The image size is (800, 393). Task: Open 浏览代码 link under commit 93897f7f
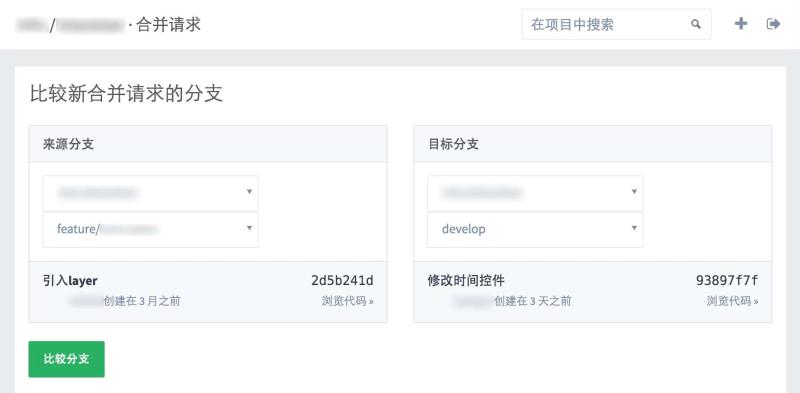click(x=732, y=301)
